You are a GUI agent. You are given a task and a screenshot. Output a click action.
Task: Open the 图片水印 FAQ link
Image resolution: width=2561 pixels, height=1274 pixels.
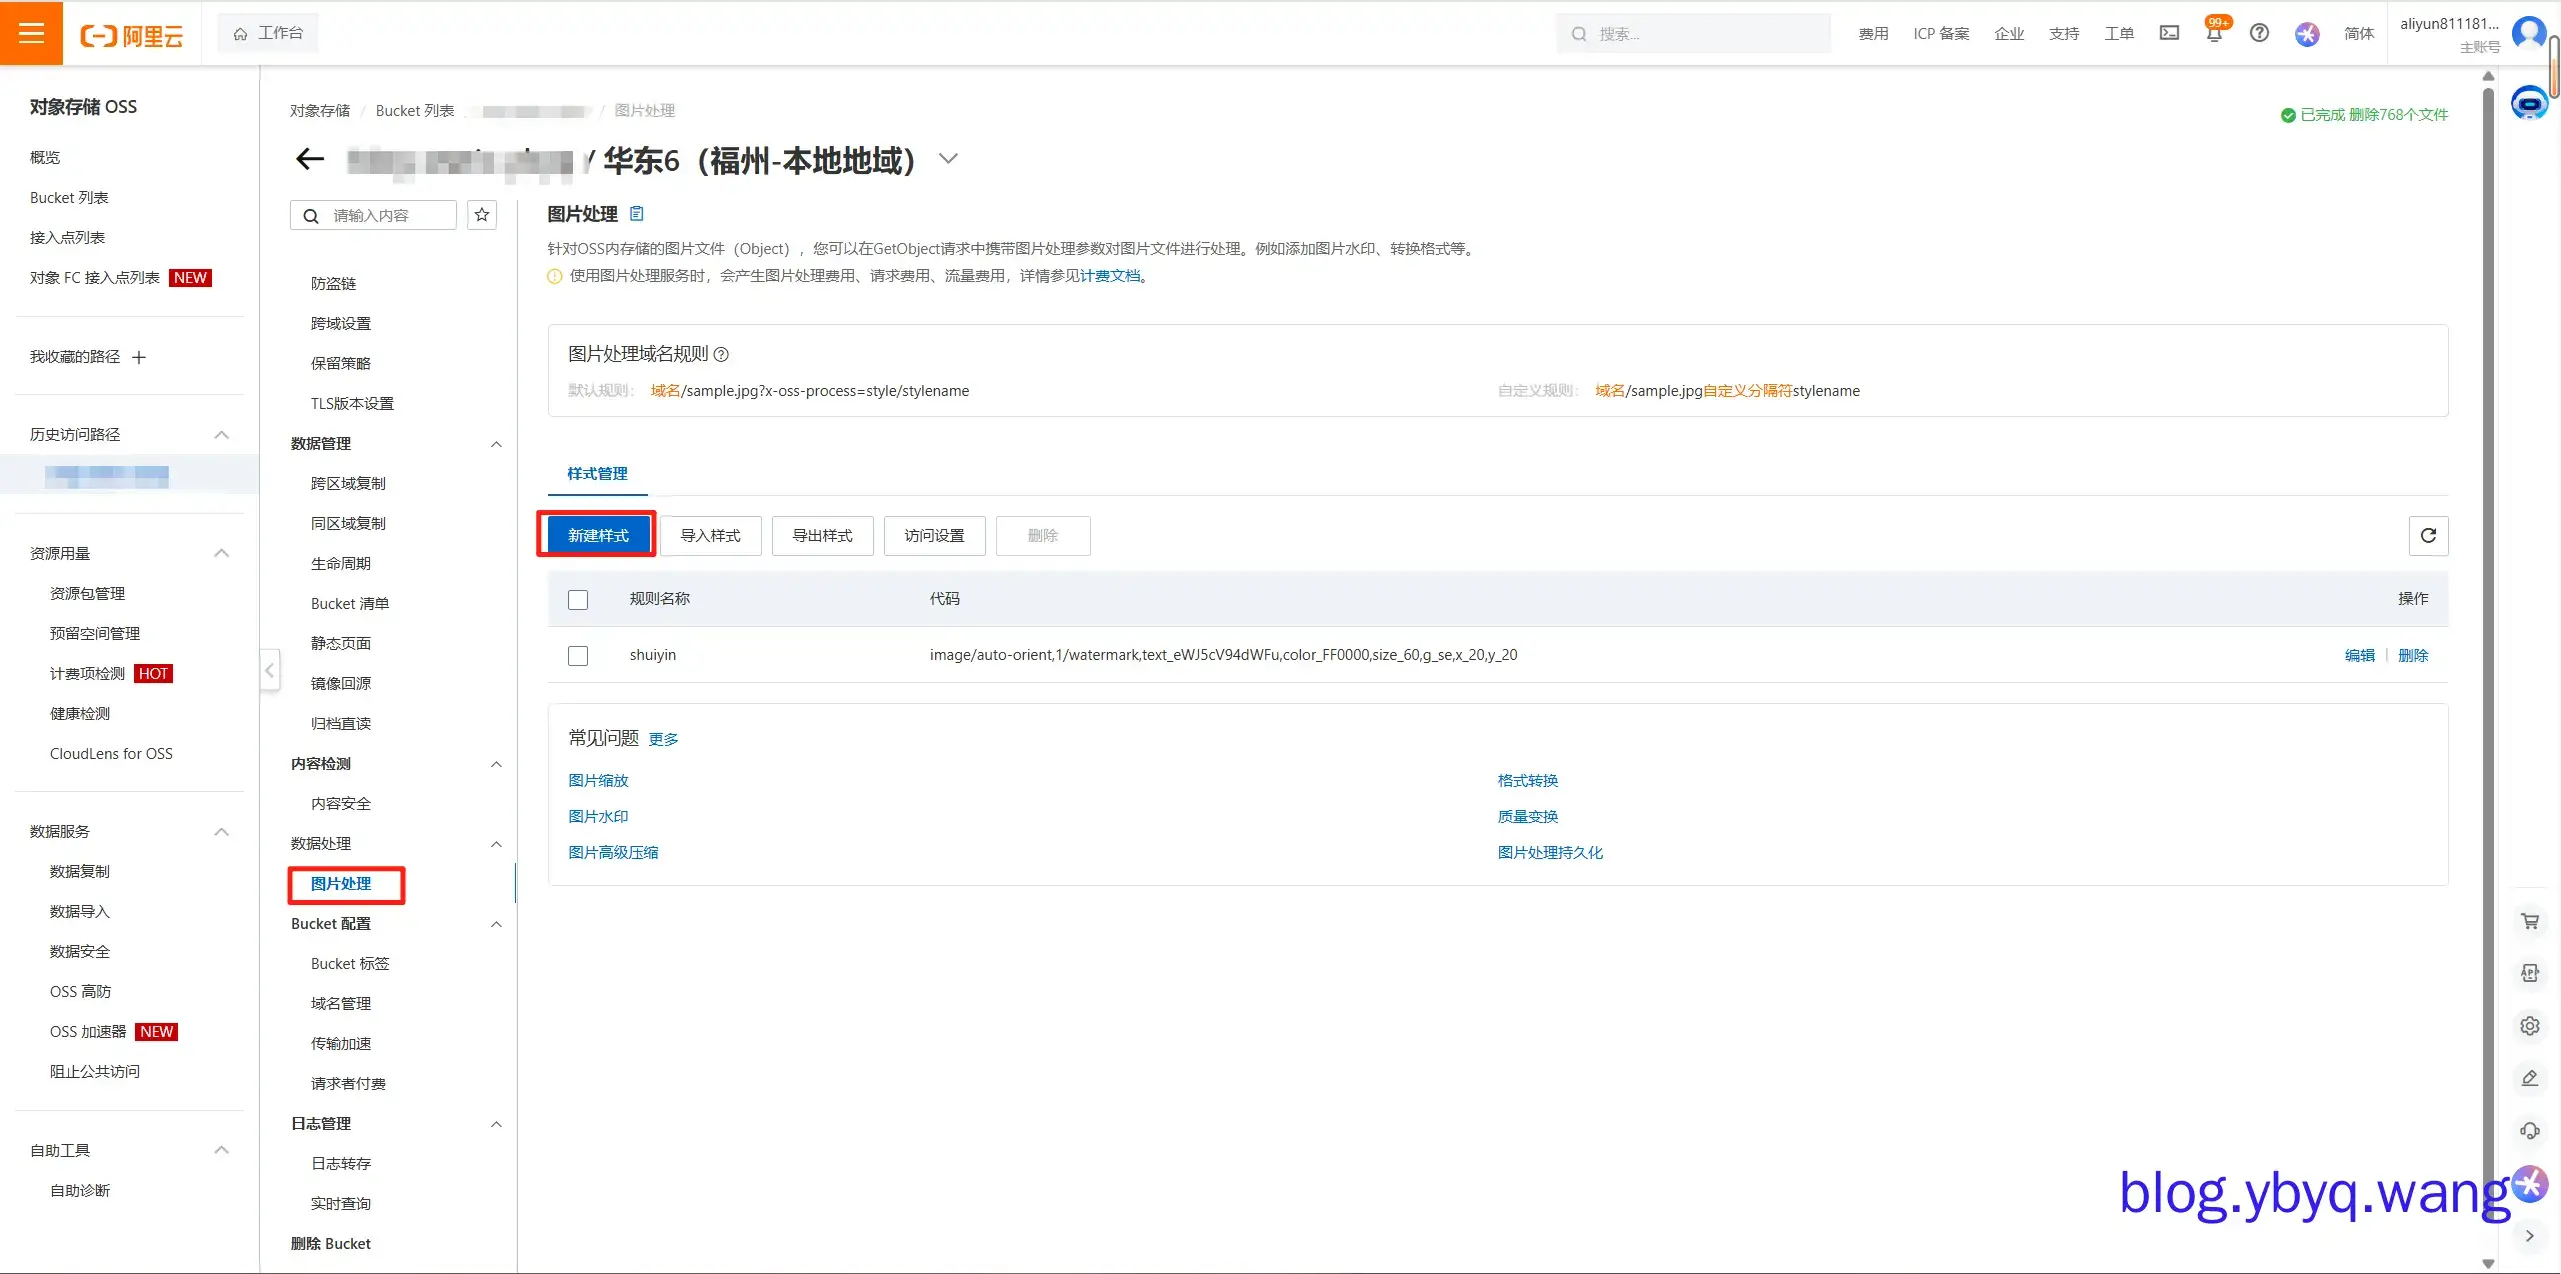597,815
